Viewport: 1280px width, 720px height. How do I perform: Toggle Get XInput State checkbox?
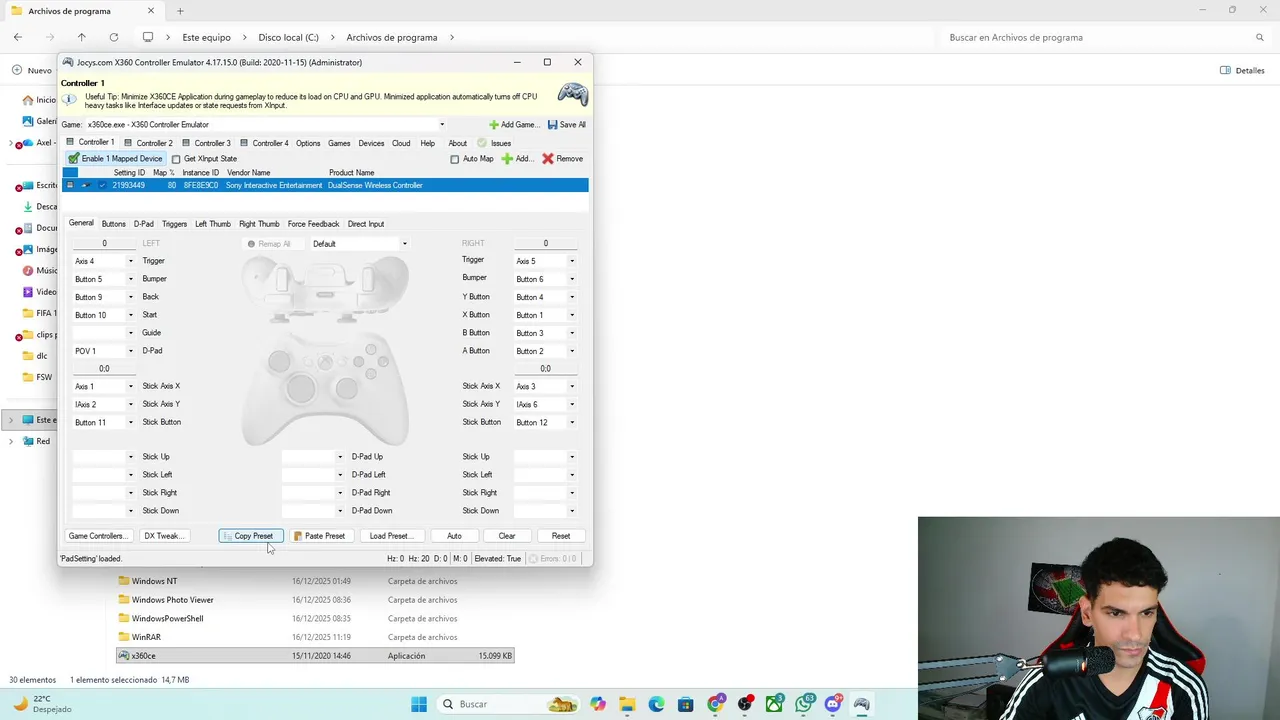point(176,159)
